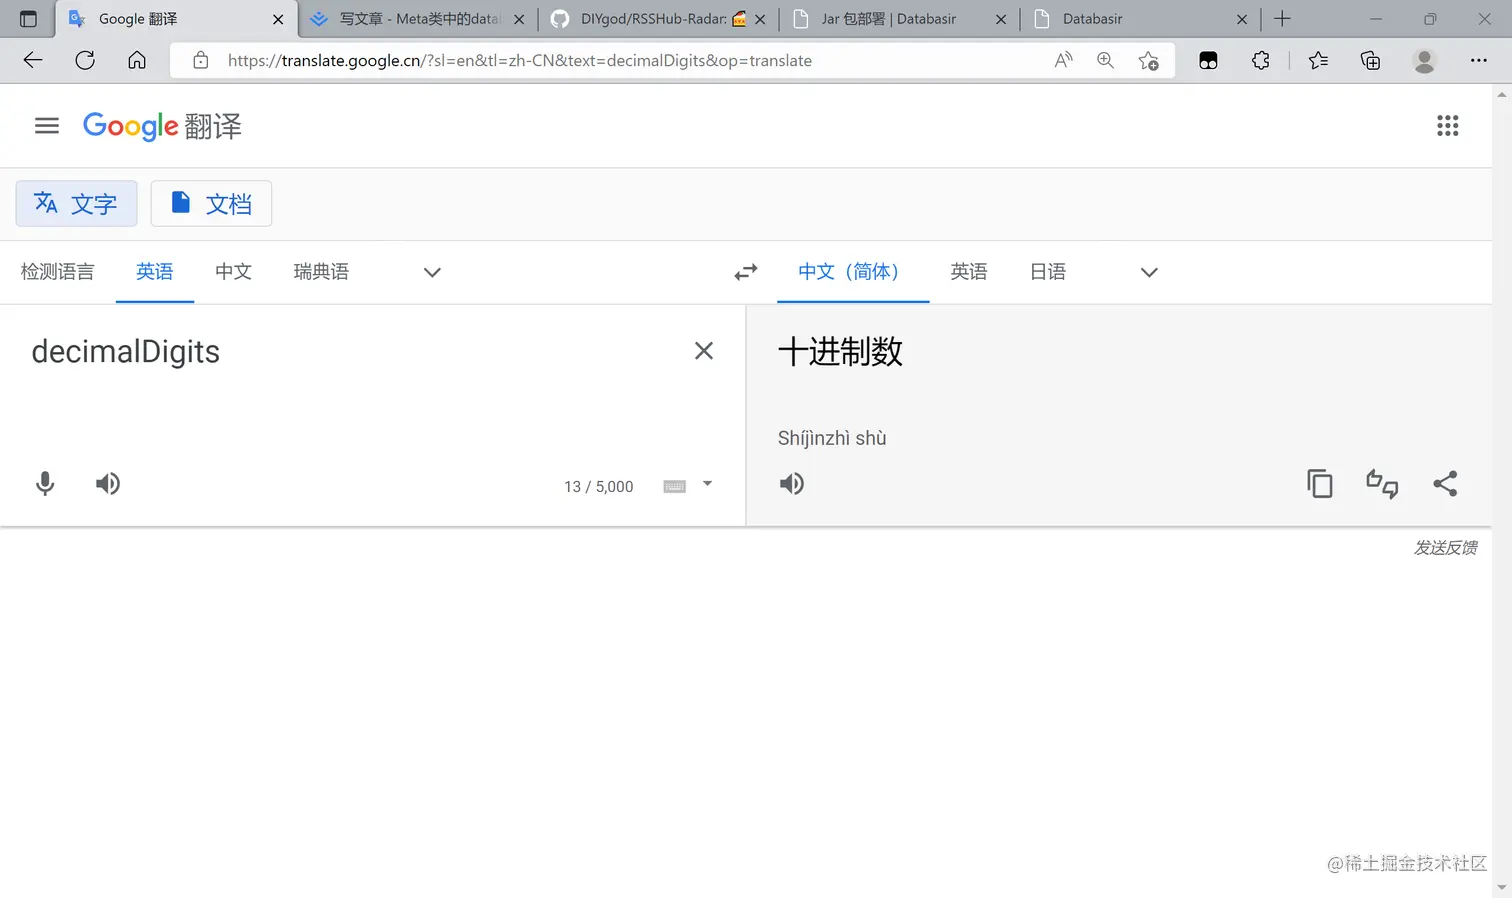Refresh the current page
Image resolution: width=1512 pixels, height=898 pixels.
[x=85, y=60]
